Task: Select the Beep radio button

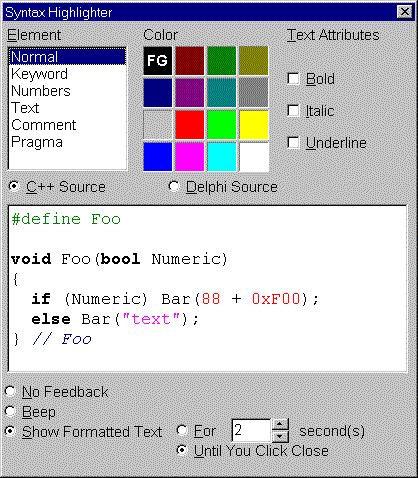Action: point(10,412)
